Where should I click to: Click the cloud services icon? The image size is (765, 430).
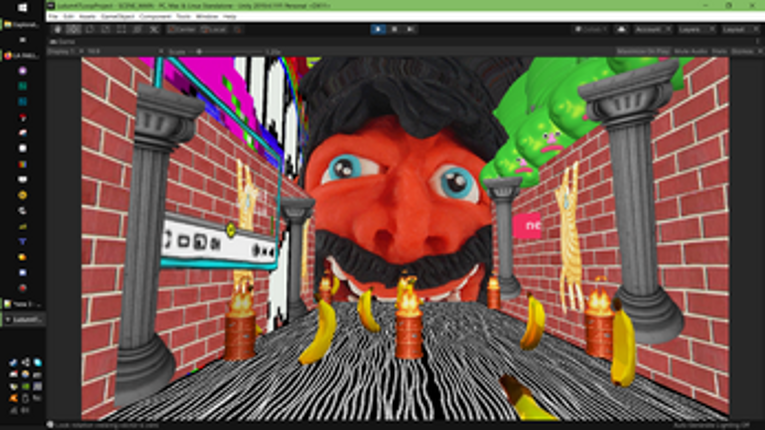(622, 29)
